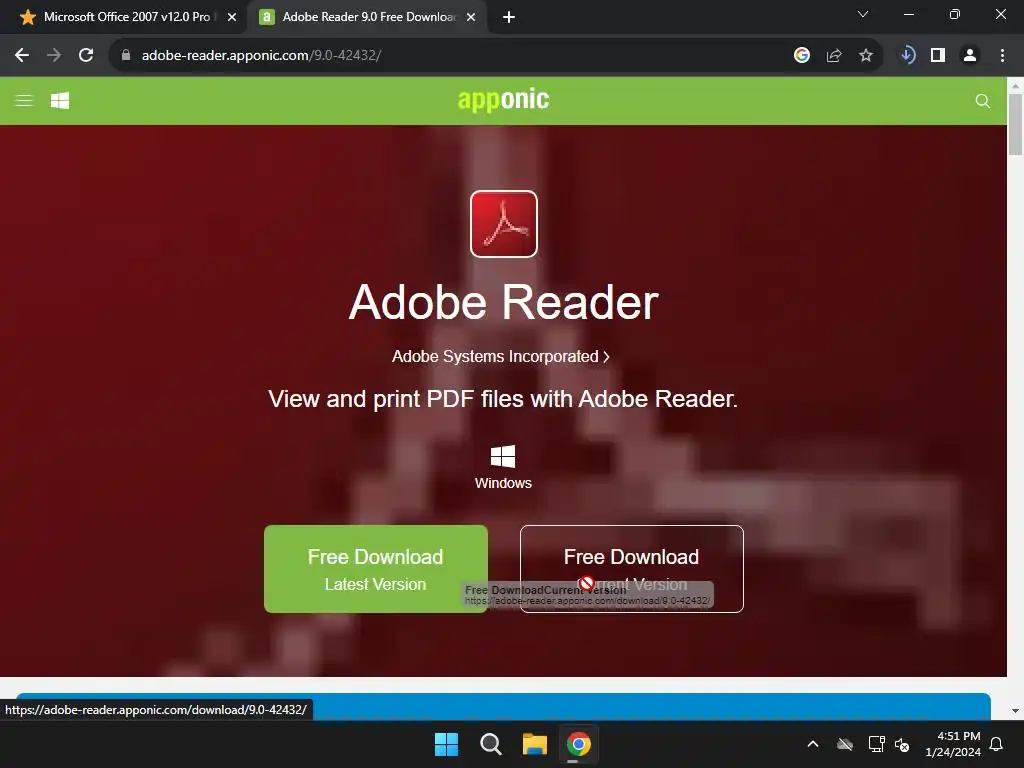Open File Explorer from taskbar

[535, 744]
